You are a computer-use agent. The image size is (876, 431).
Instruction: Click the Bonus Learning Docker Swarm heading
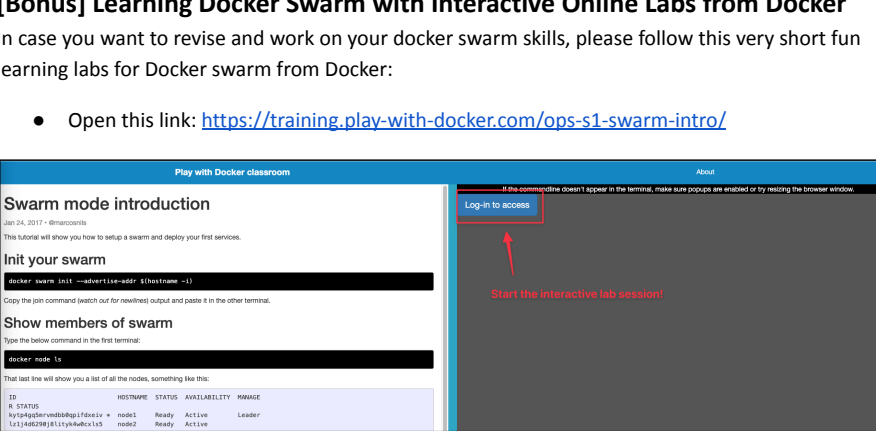coord(423,7)
